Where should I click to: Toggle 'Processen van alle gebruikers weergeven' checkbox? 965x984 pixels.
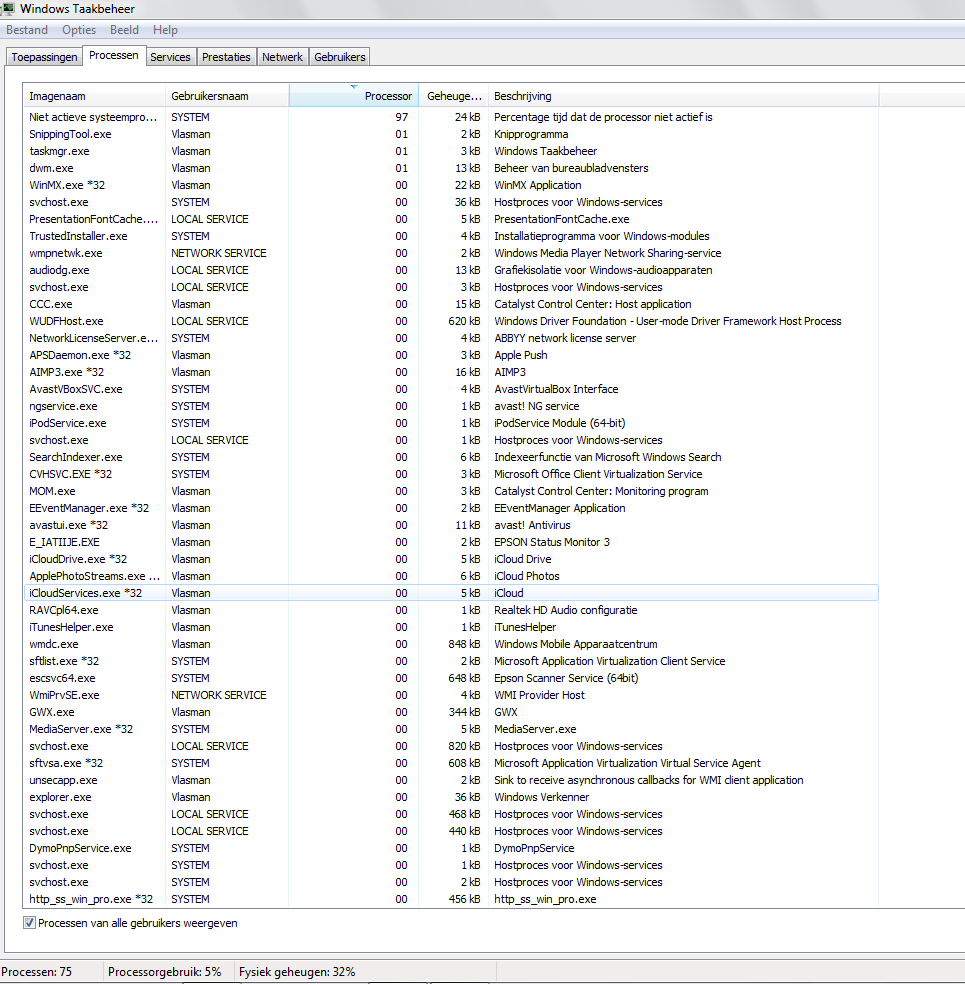tap(29, 923)
